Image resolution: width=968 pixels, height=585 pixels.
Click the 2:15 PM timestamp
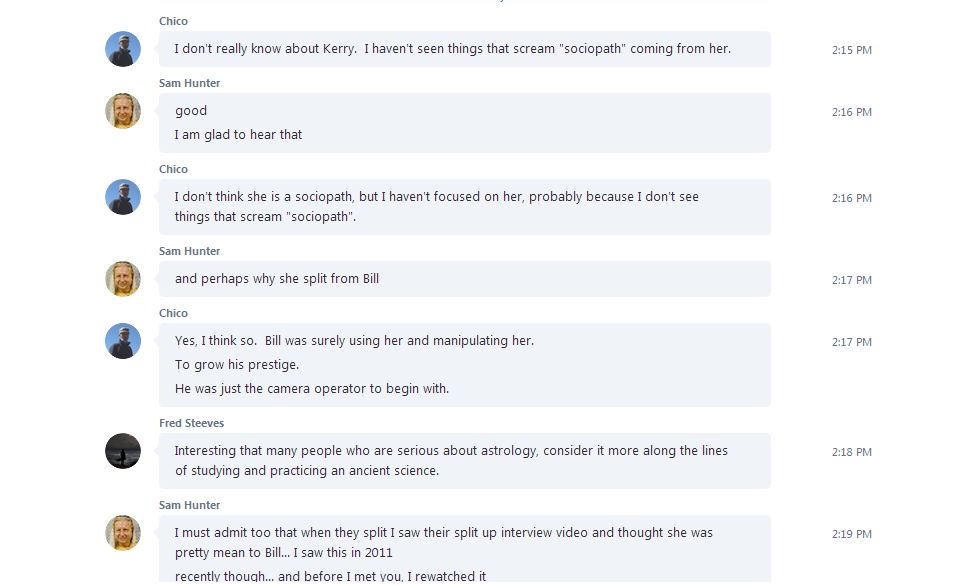pos(851,51)
